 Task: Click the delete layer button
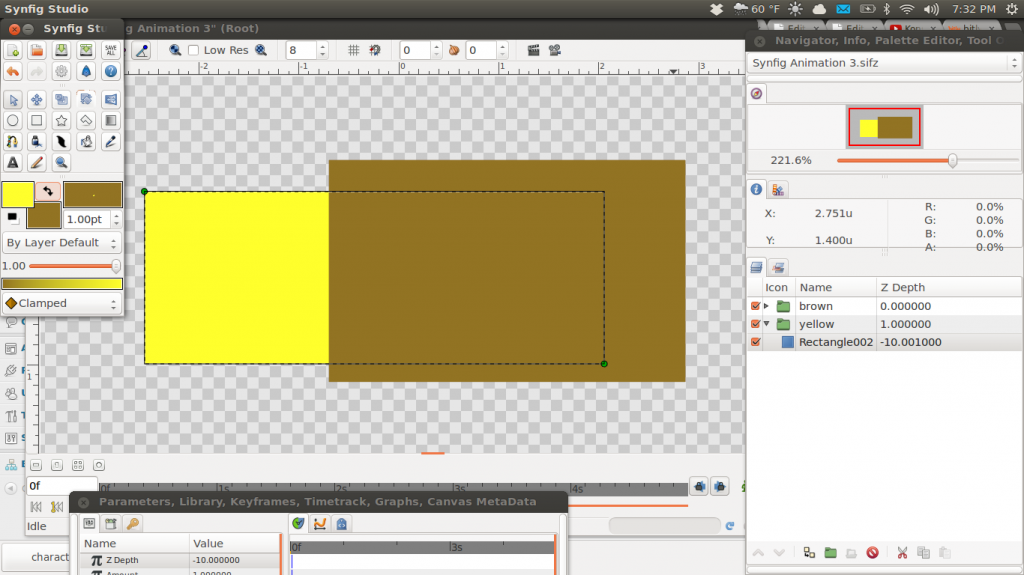tap(872, 553)
